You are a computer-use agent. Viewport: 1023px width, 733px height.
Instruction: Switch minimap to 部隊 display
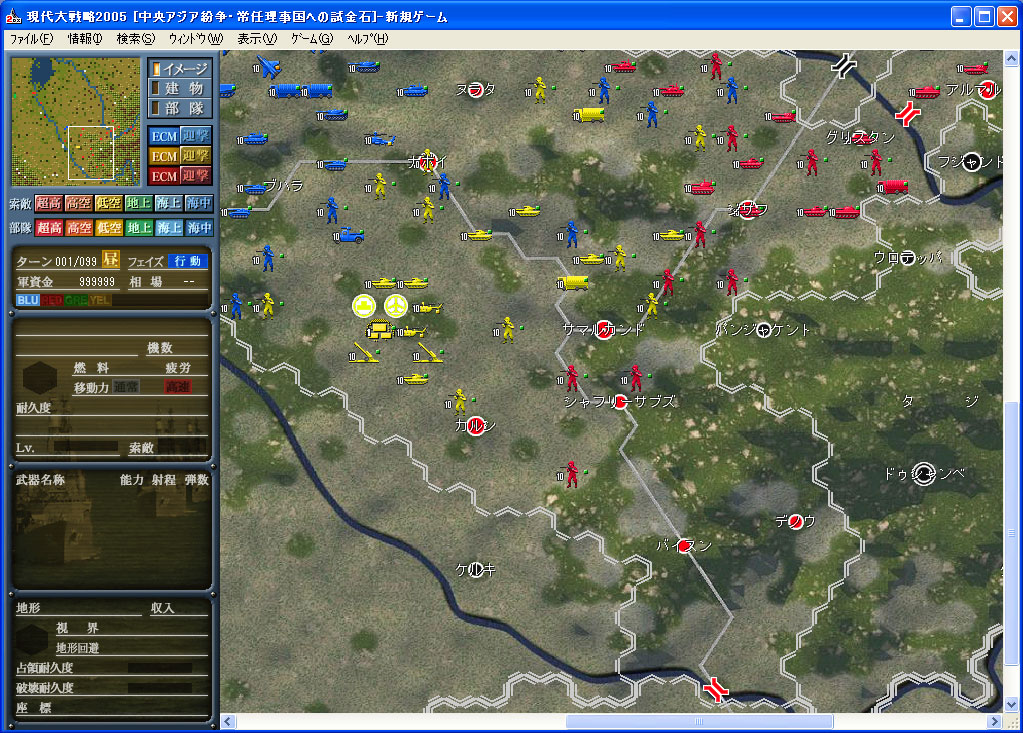(180, 107)
